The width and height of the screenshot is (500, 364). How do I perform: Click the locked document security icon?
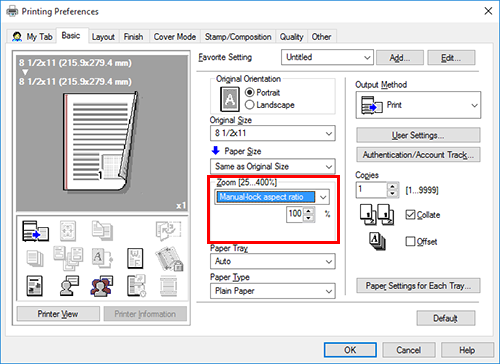click(x=169, y=258)
